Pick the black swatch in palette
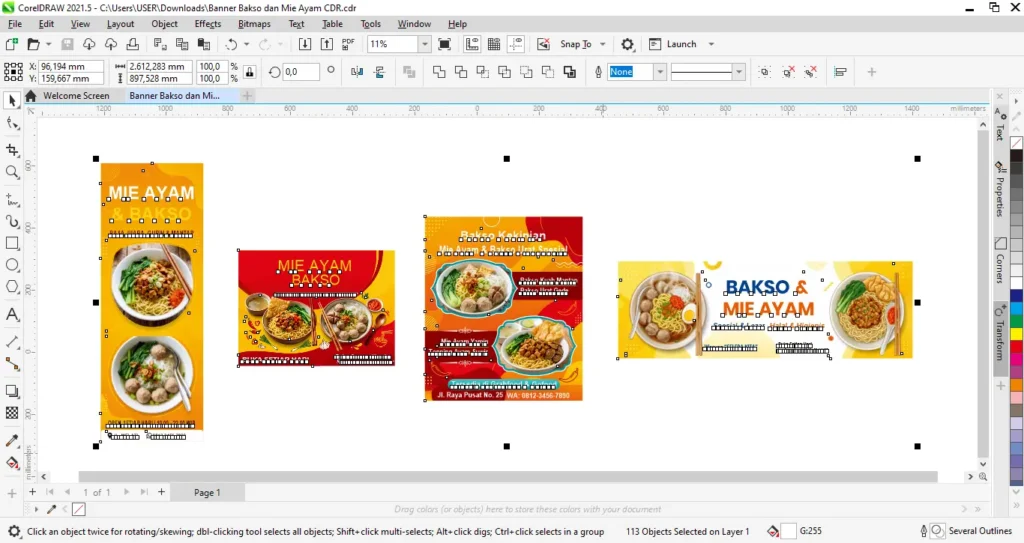The width and height of the screenshot is (1024, 543). coord(1016,156)
